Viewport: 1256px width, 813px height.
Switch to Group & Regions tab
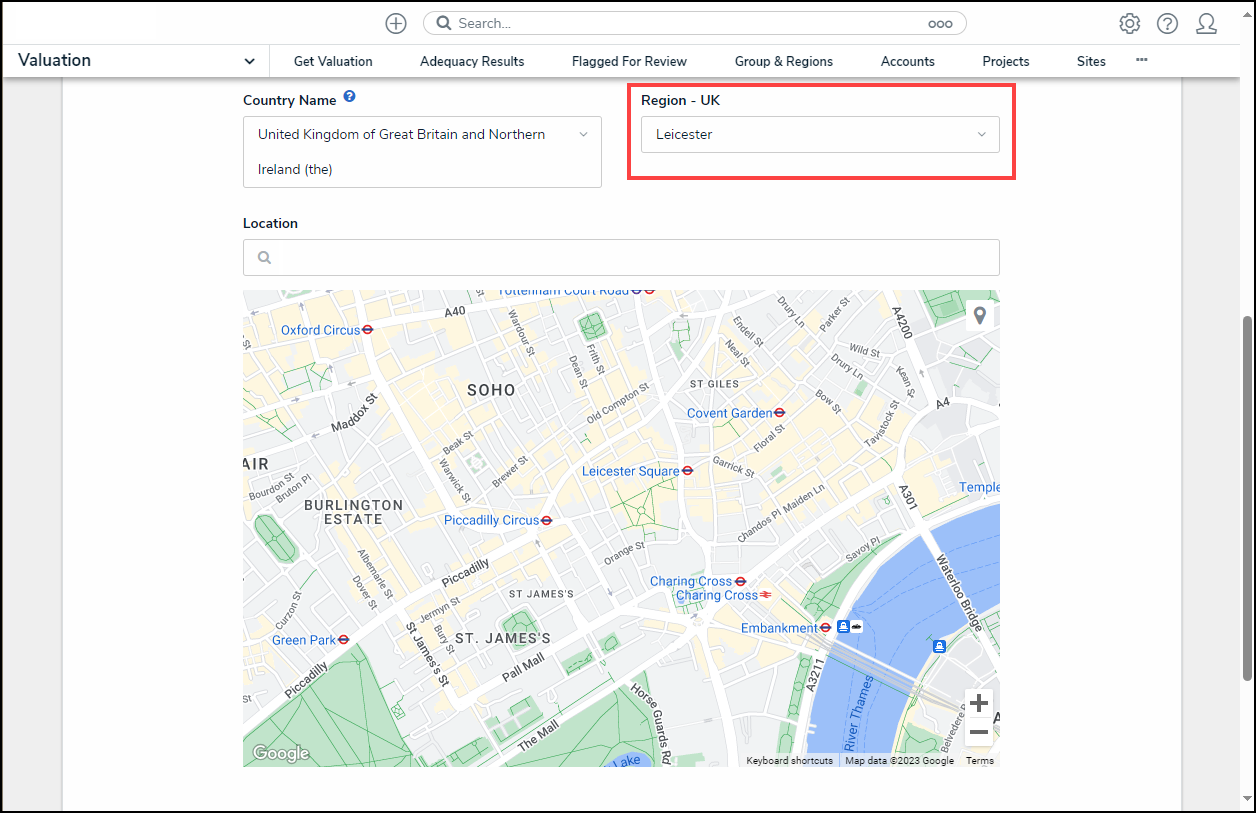click(x=784, y=61)
